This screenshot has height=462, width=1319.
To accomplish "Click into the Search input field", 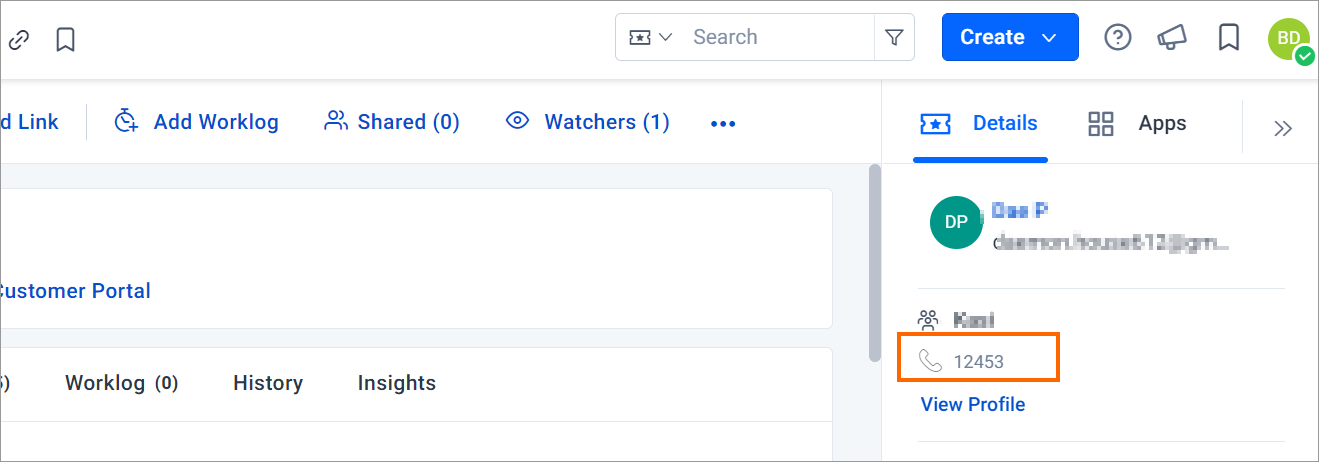I will pyautogui.click(x=779, y=37).
